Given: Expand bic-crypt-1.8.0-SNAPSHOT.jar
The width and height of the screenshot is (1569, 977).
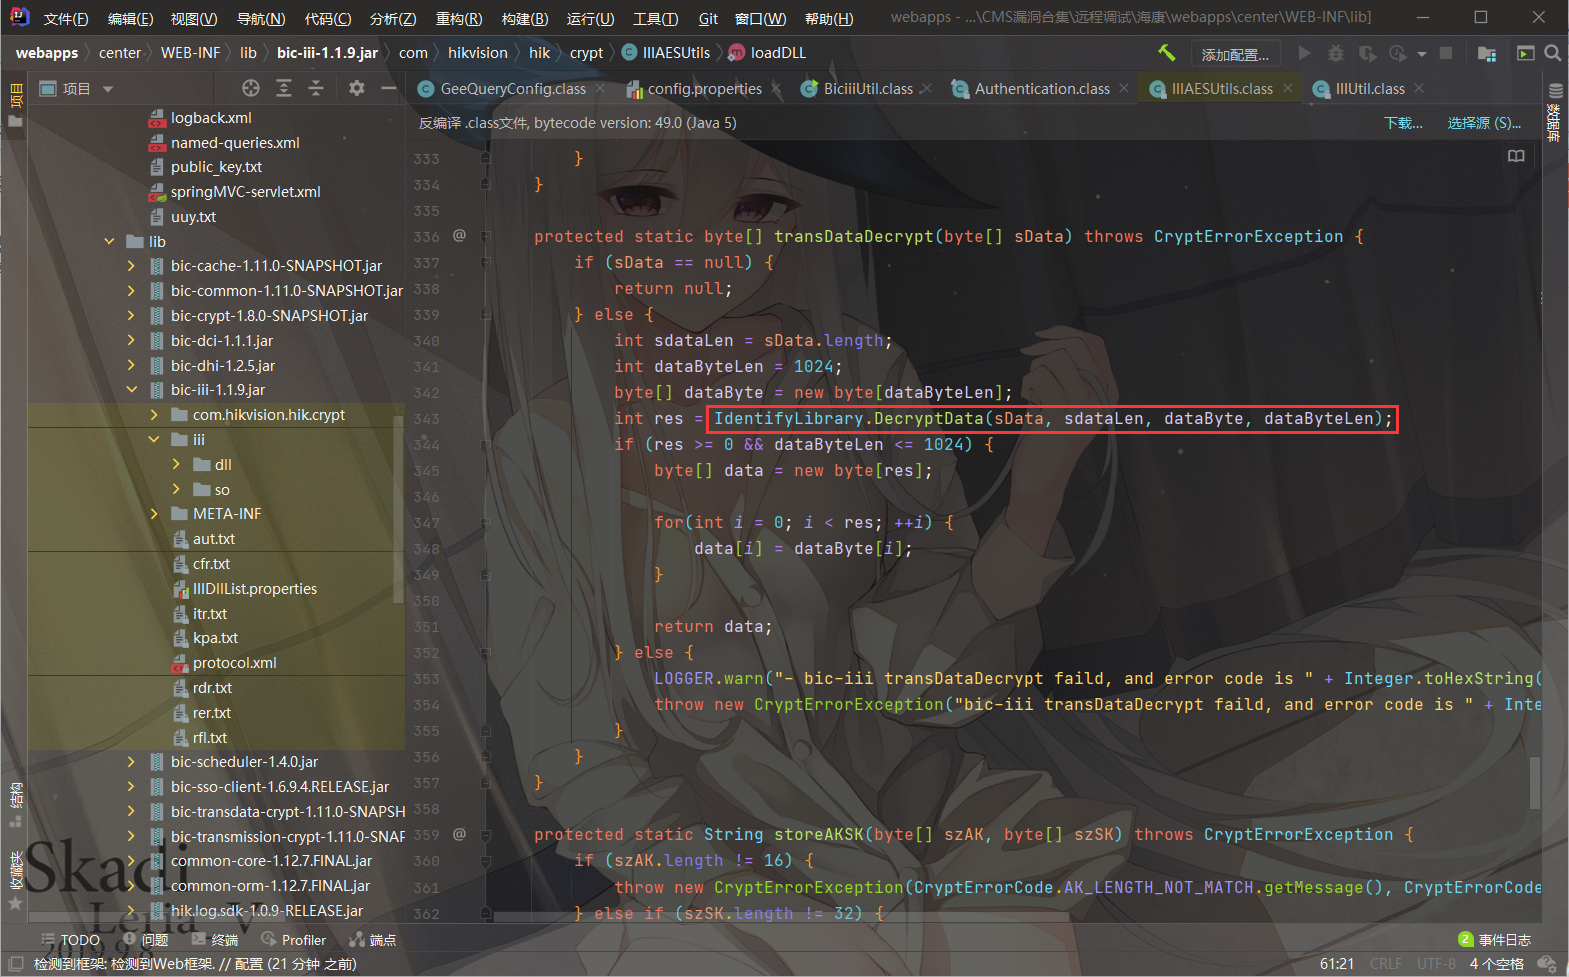Looking at the screenshot, I should point(131,316).
